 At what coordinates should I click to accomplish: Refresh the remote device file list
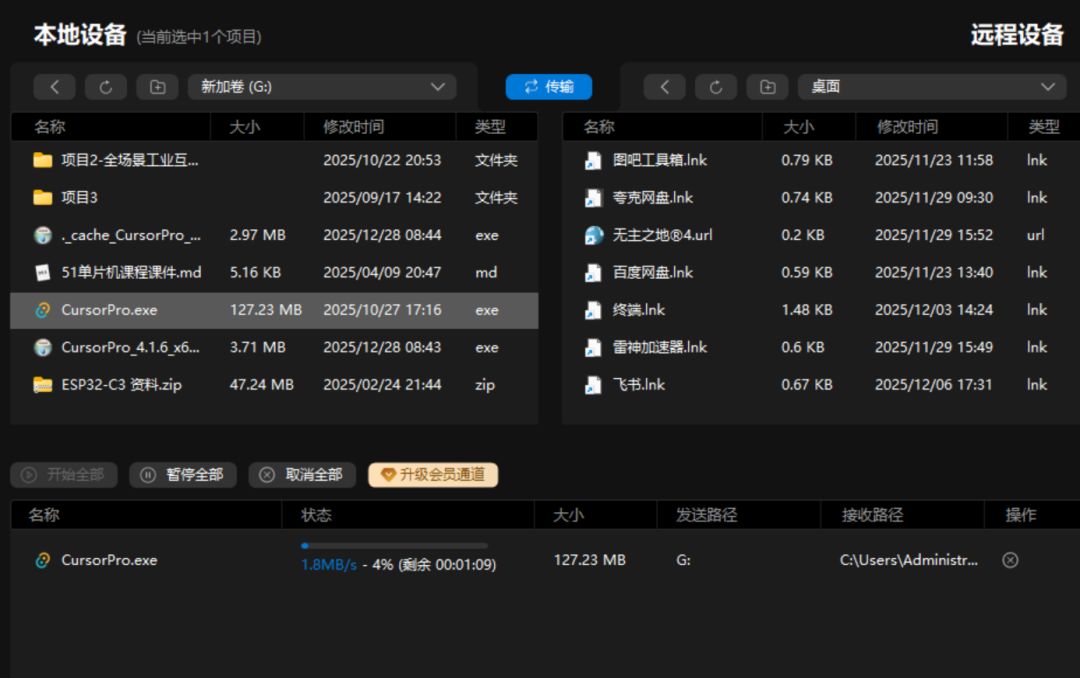click(716, 87)
